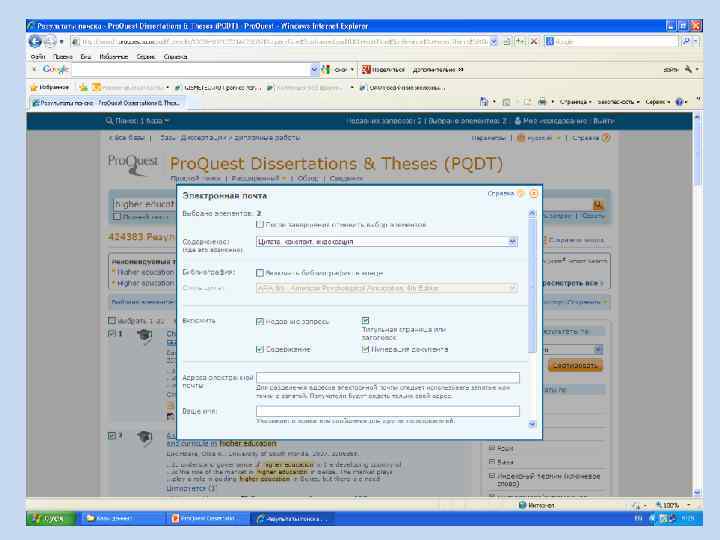The width and height of the screenshot is (720, 540).
Task: Switch to PowerPoint presentation in taskbar
Action: click(x=207, y=518)
